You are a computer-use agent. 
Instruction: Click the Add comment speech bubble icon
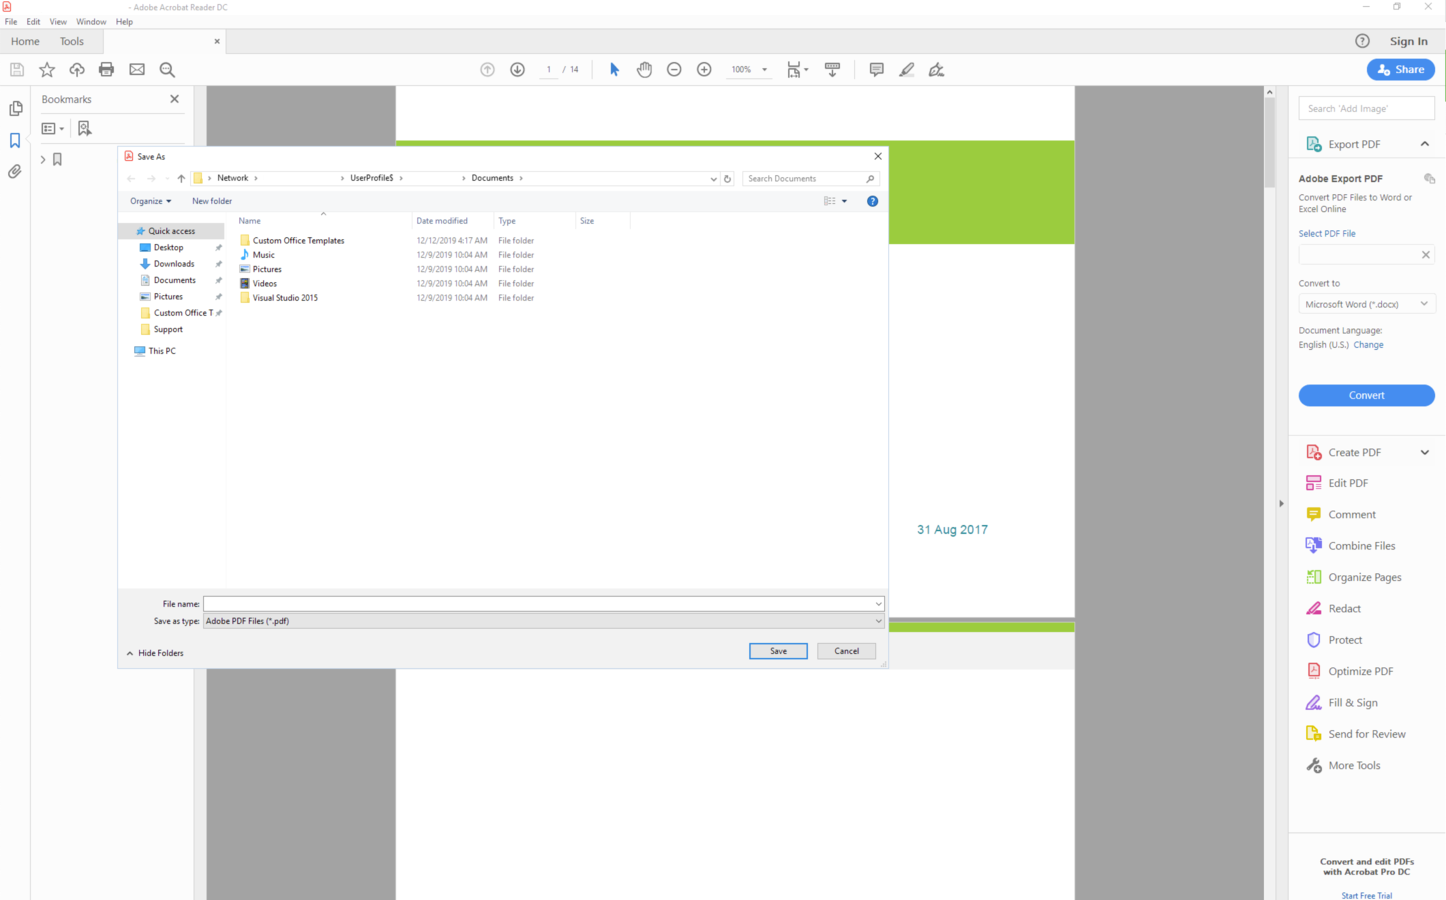point(876,69)
